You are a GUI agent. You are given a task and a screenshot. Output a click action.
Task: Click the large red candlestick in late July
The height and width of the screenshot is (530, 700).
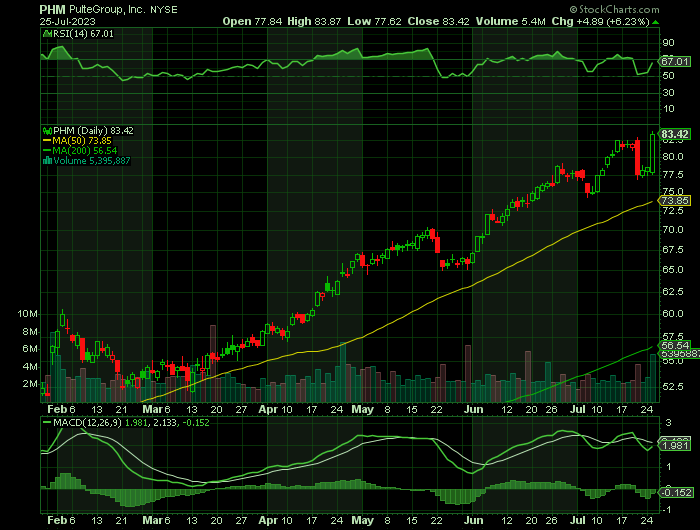tap(638, 158)
